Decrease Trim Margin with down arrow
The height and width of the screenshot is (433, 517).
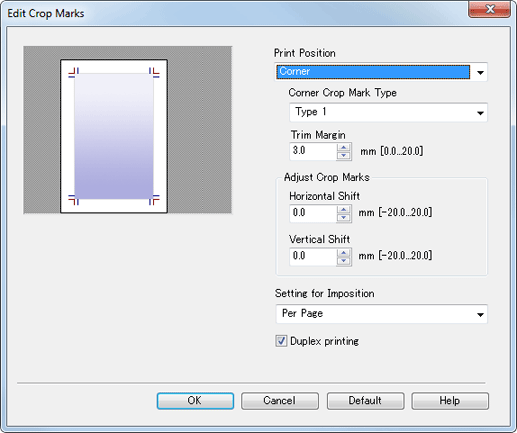click(344, 155)
